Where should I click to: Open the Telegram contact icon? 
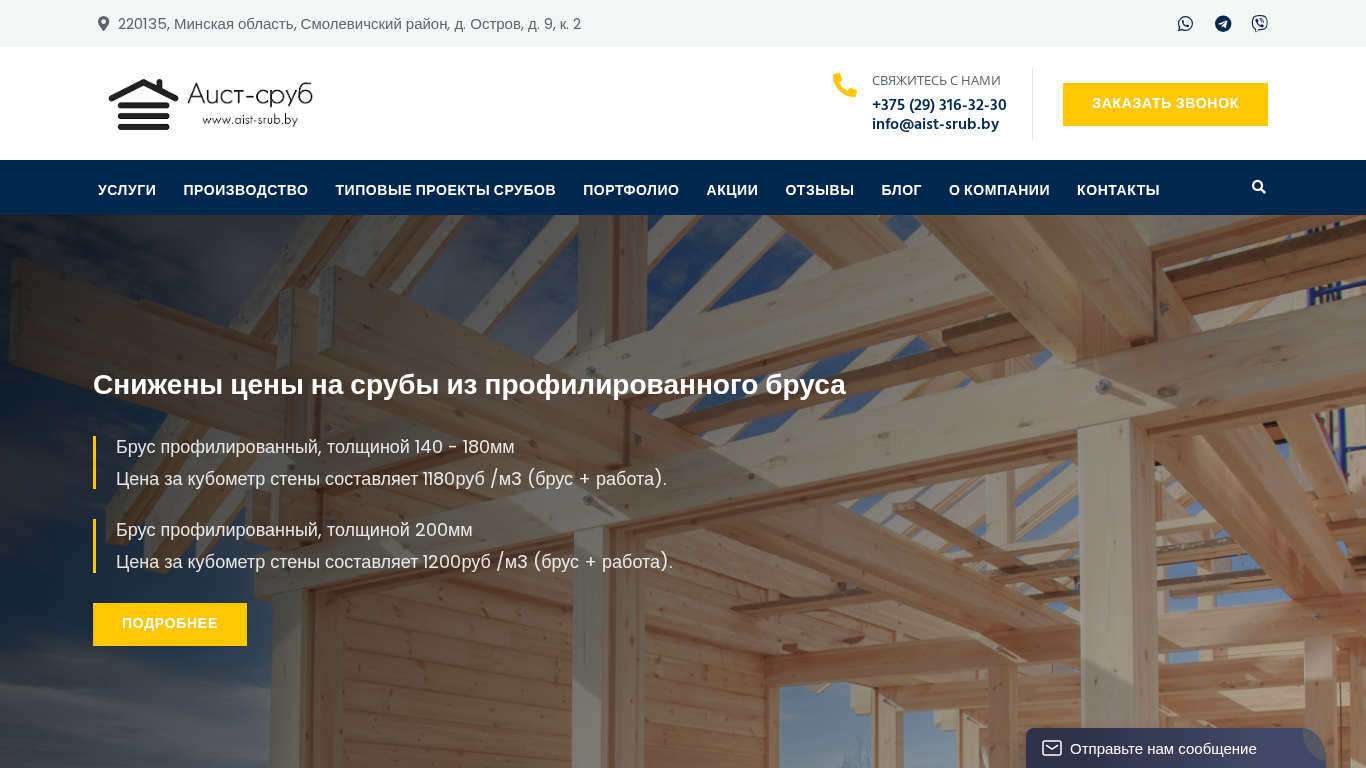tap(1222, 24)
